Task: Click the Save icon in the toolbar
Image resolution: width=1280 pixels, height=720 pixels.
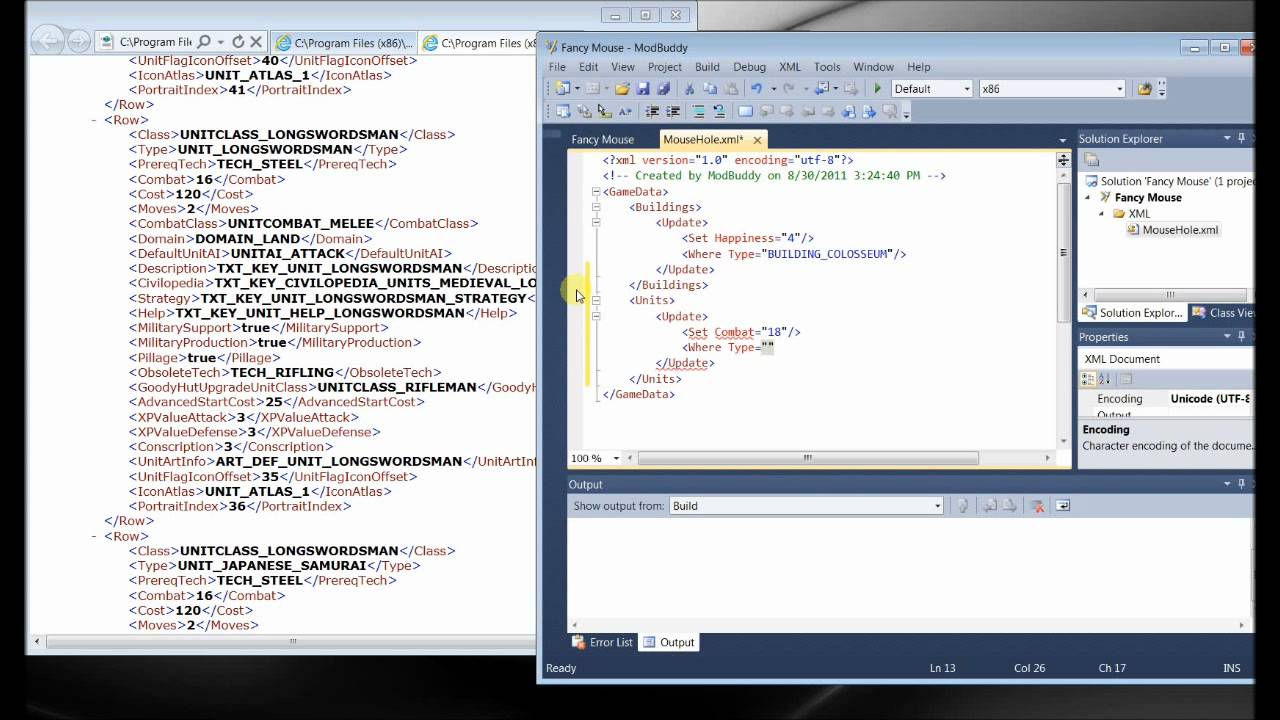Action: (643, 89)
